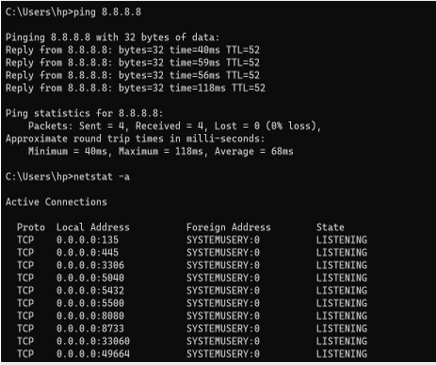Click SYSTEMUSERY:0 foreign address for port 5432

tap(223, 291)
